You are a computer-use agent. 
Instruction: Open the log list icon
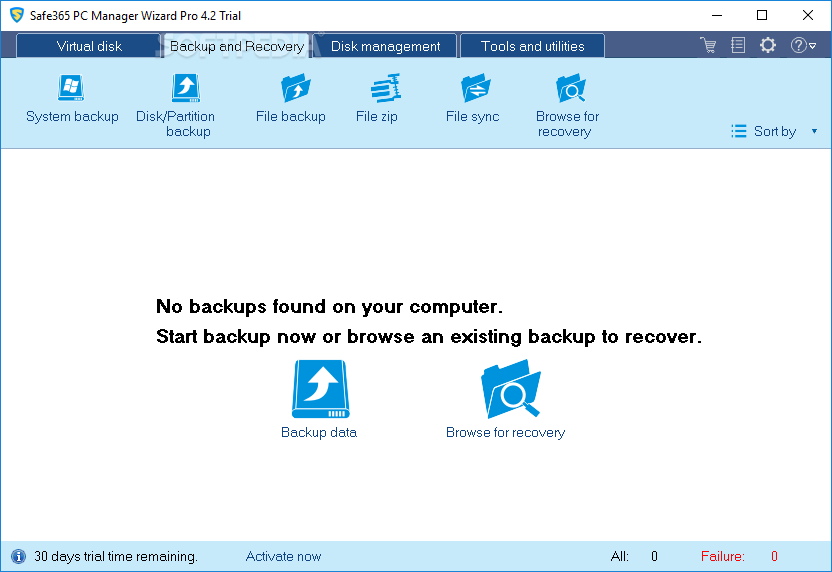[x=738, y=45]
